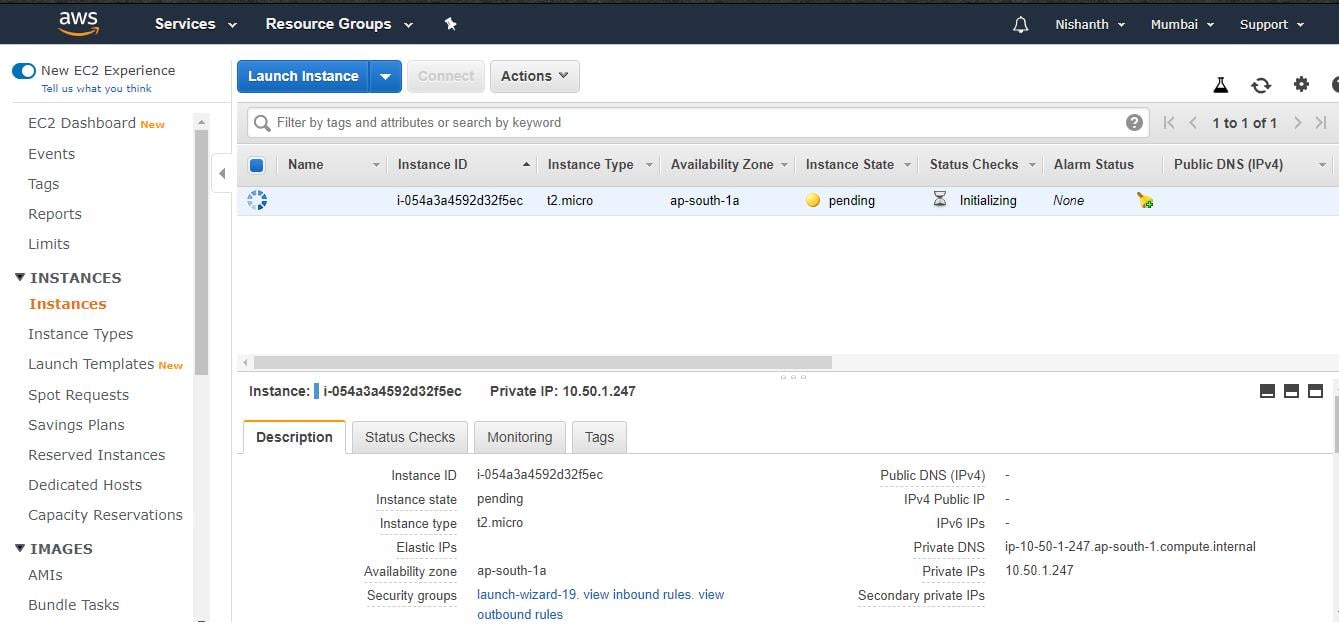Collapse the INSTANCES section
Screen dimensions: 1339x630
pyautogui.click(x=20, y=277)
